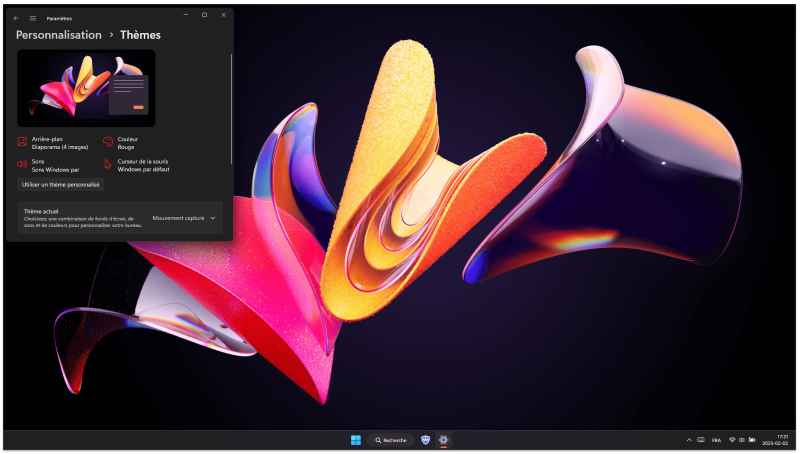Image resolution: width=800 pixels, height=454 pixels.
Task: Open the FRA input language selector
Action: [x=716, y=440]
